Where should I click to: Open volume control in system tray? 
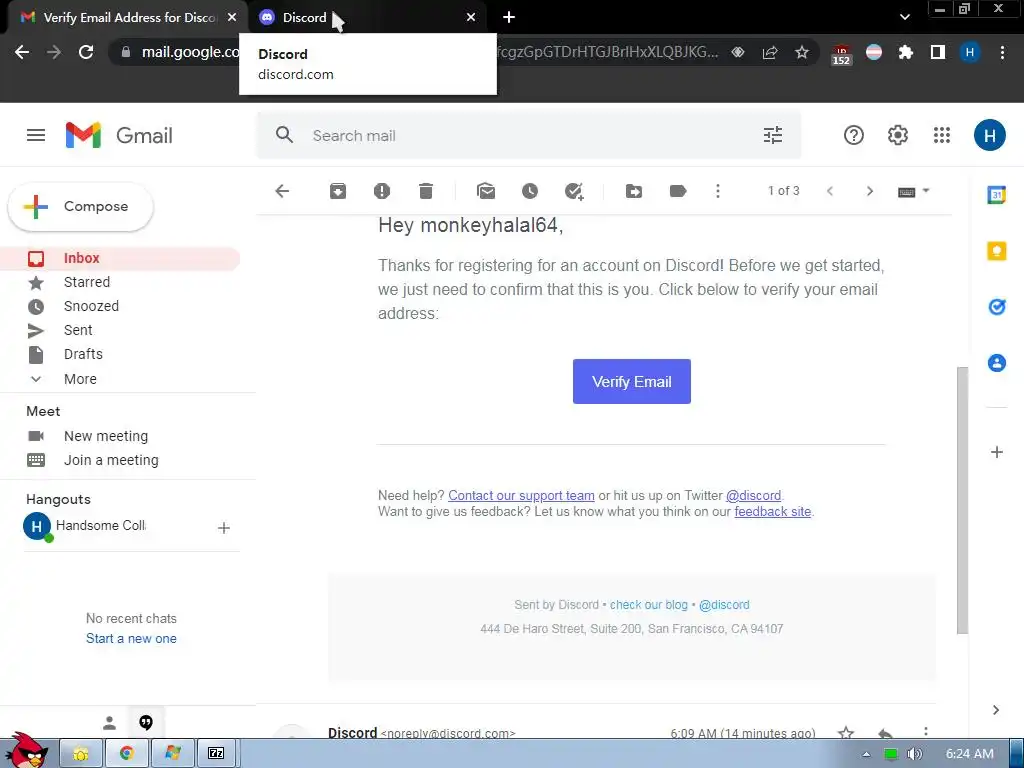(x=914, y=754)
